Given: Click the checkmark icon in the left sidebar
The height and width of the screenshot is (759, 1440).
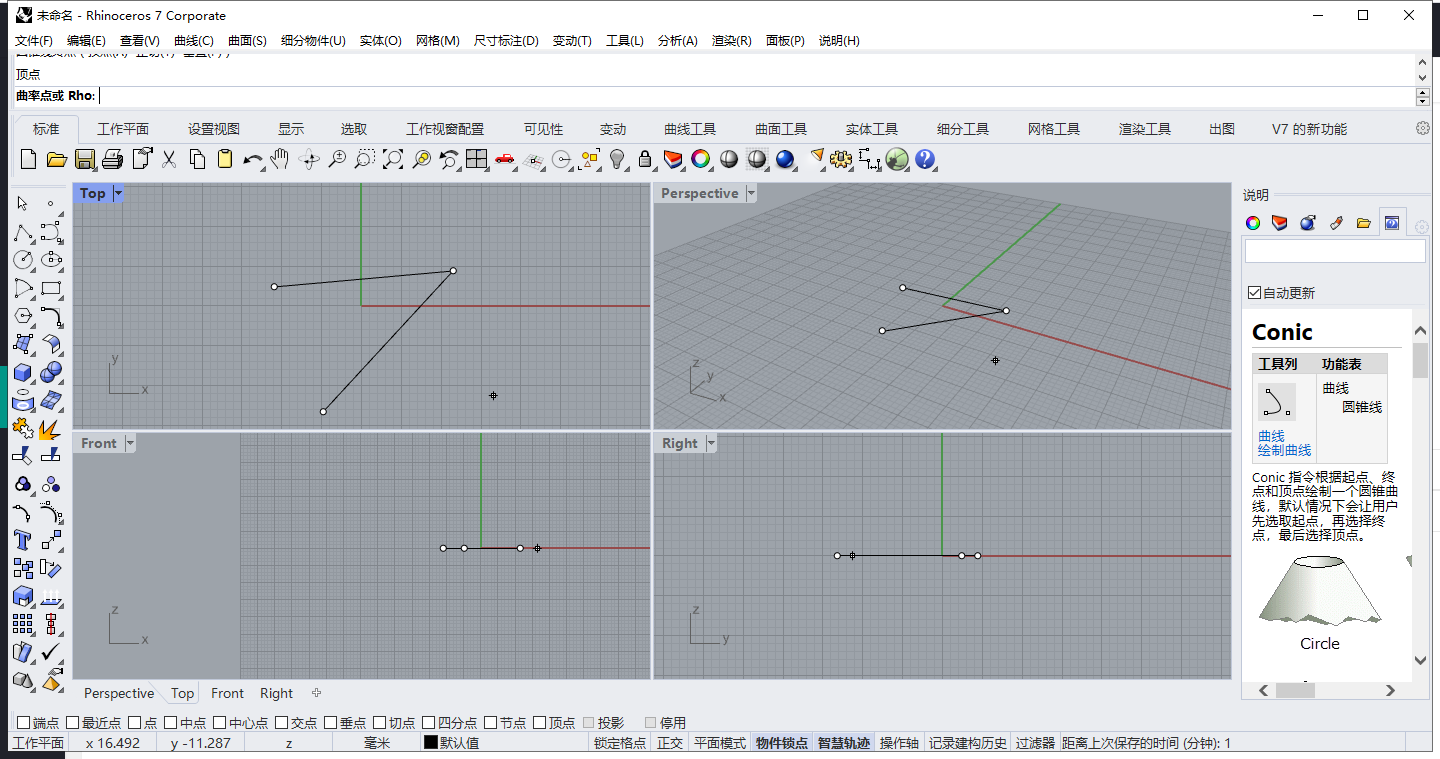Looking at the screenshot, I should pyautogui.click(x=51, y=653).
